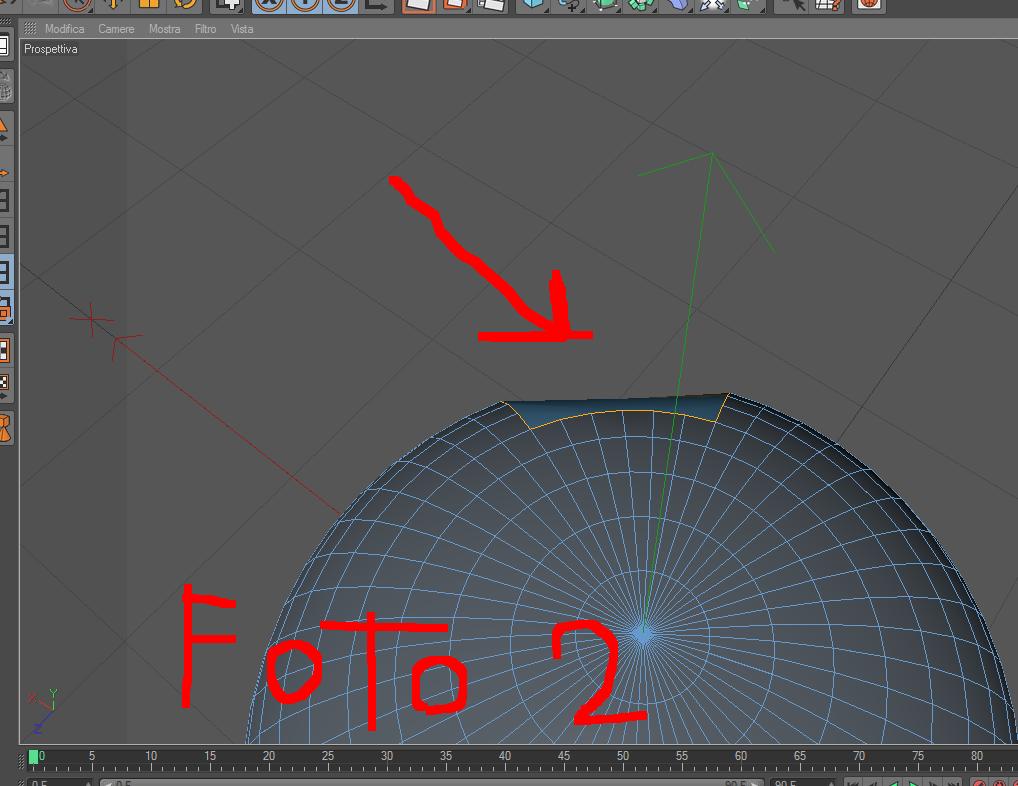Open the Mostra viewport menu

164,29
